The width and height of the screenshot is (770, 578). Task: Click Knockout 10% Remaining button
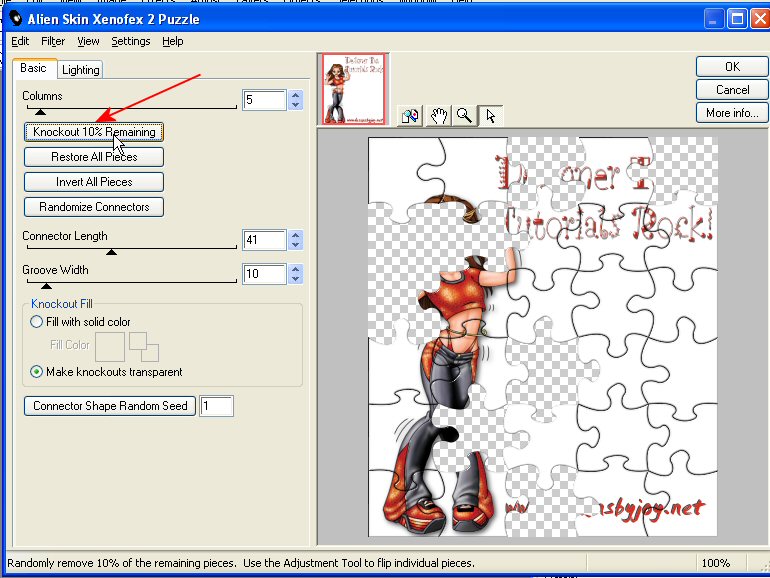(94, 132)
